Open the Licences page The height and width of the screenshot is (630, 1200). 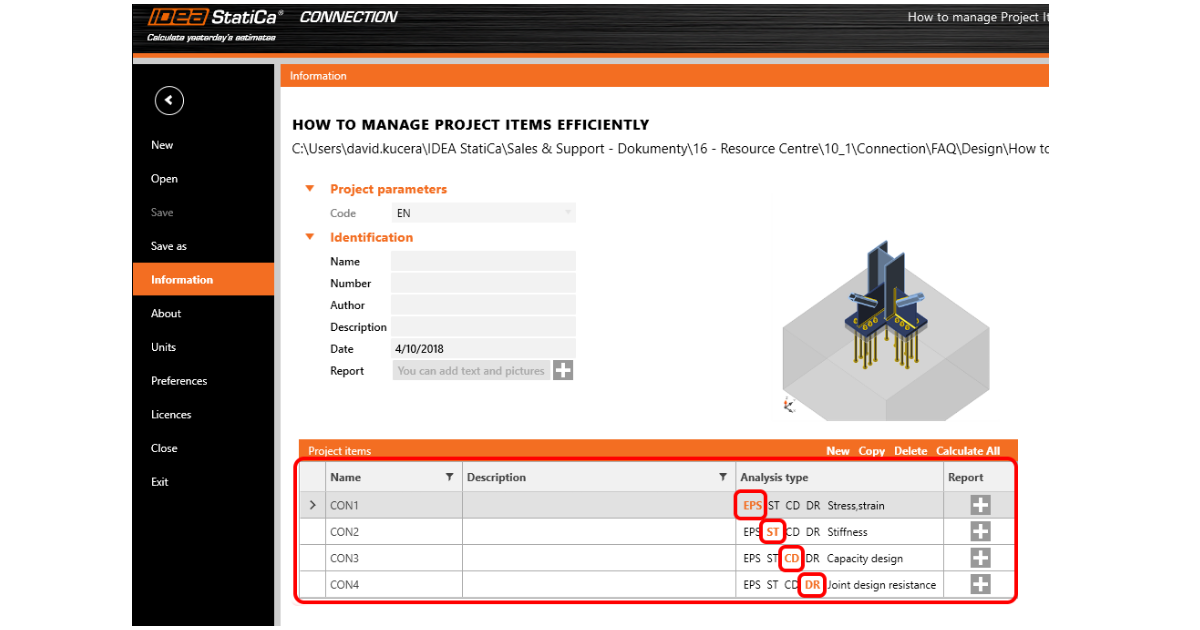171,414
